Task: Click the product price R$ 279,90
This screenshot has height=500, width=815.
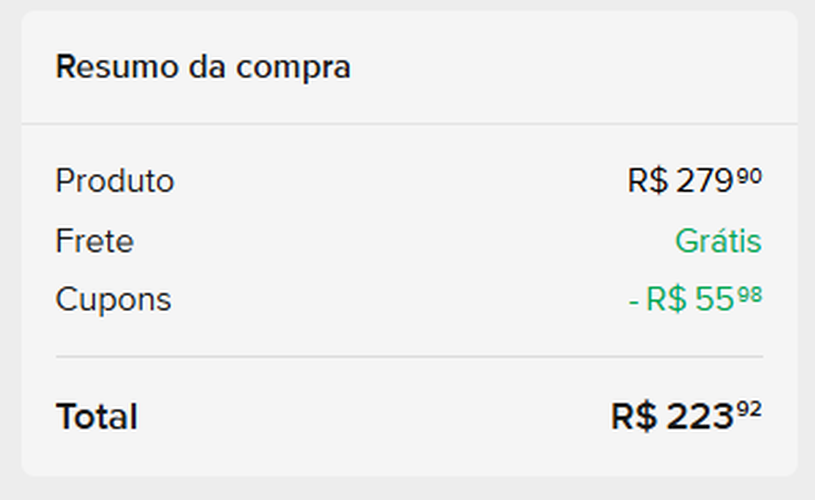Action: [694, 181]
